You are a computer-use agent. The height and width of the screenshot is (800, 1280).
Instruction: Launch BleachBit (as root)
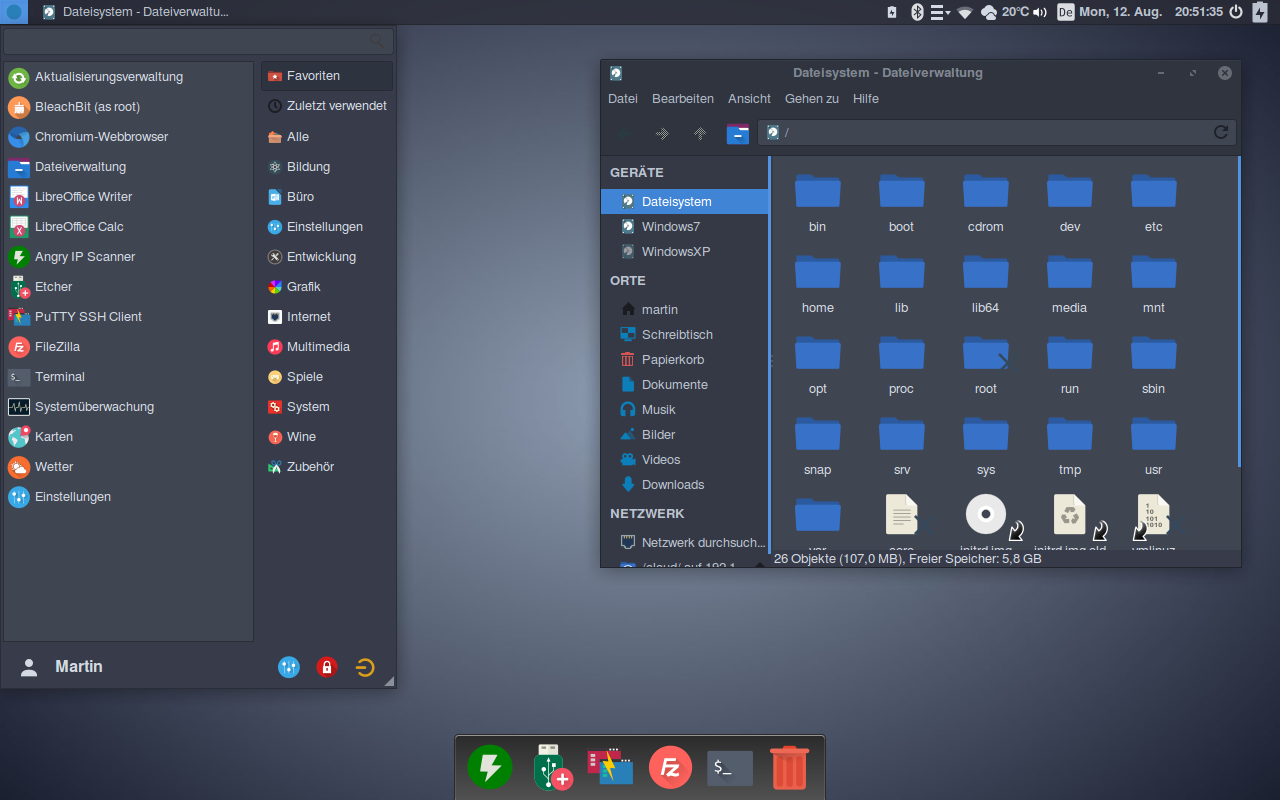(129, 107)
